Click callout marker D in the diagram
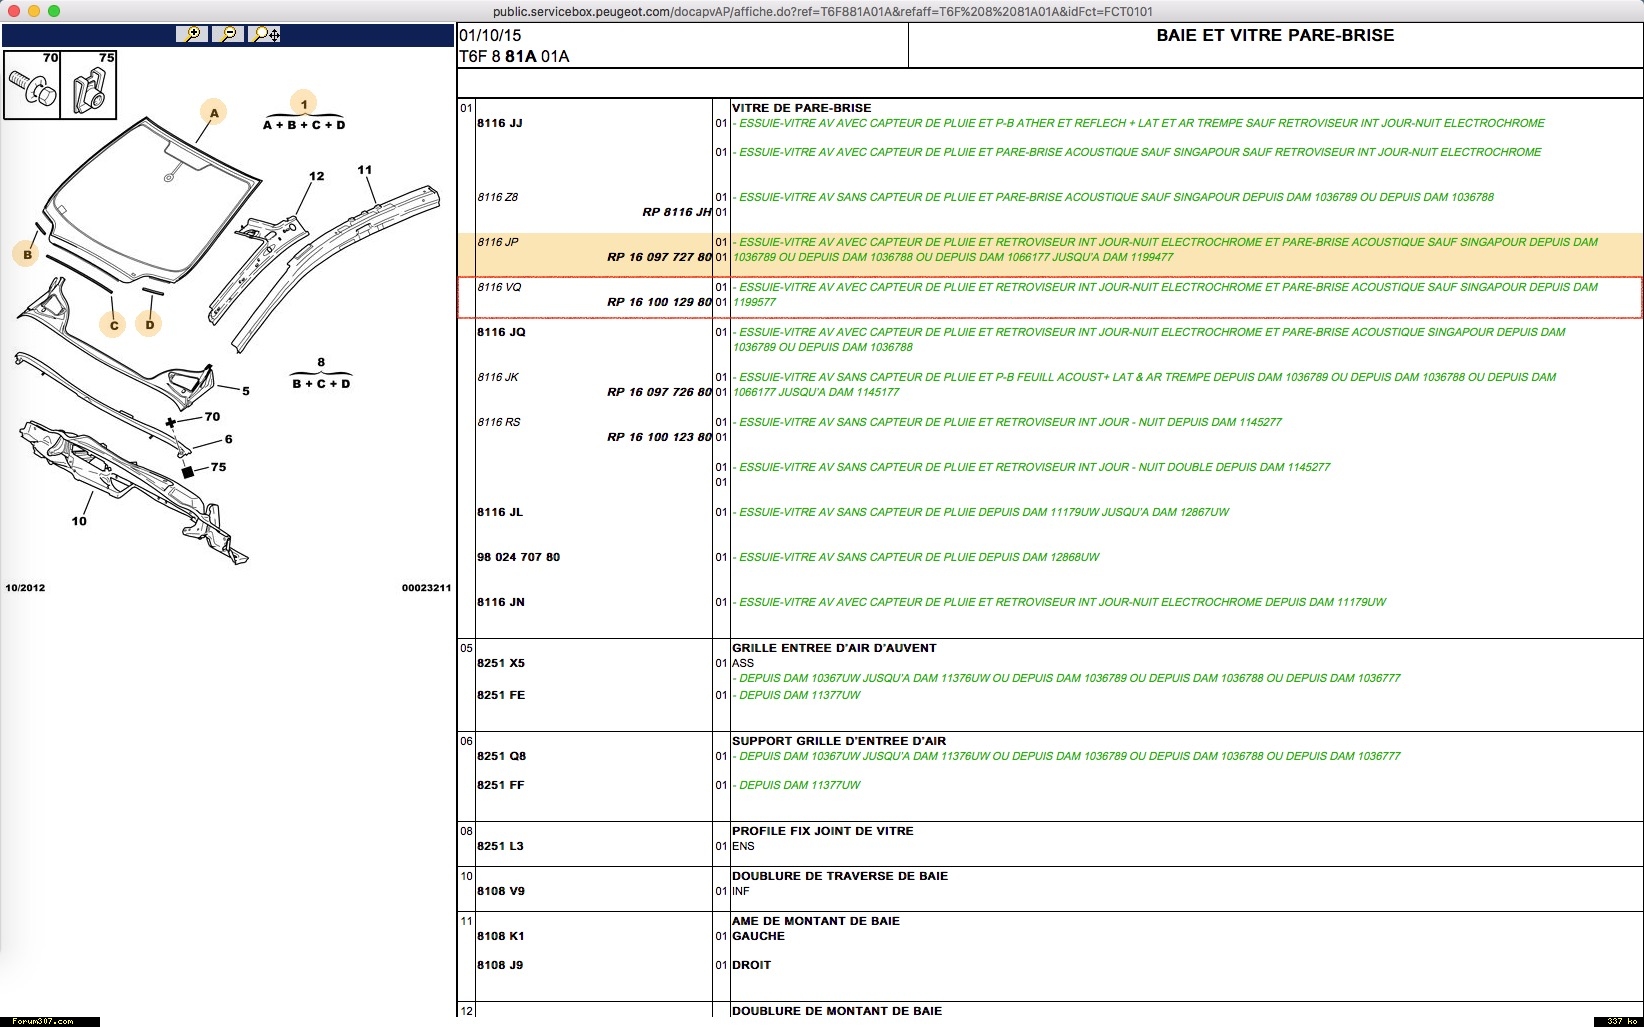 click(x=149, y=324)
